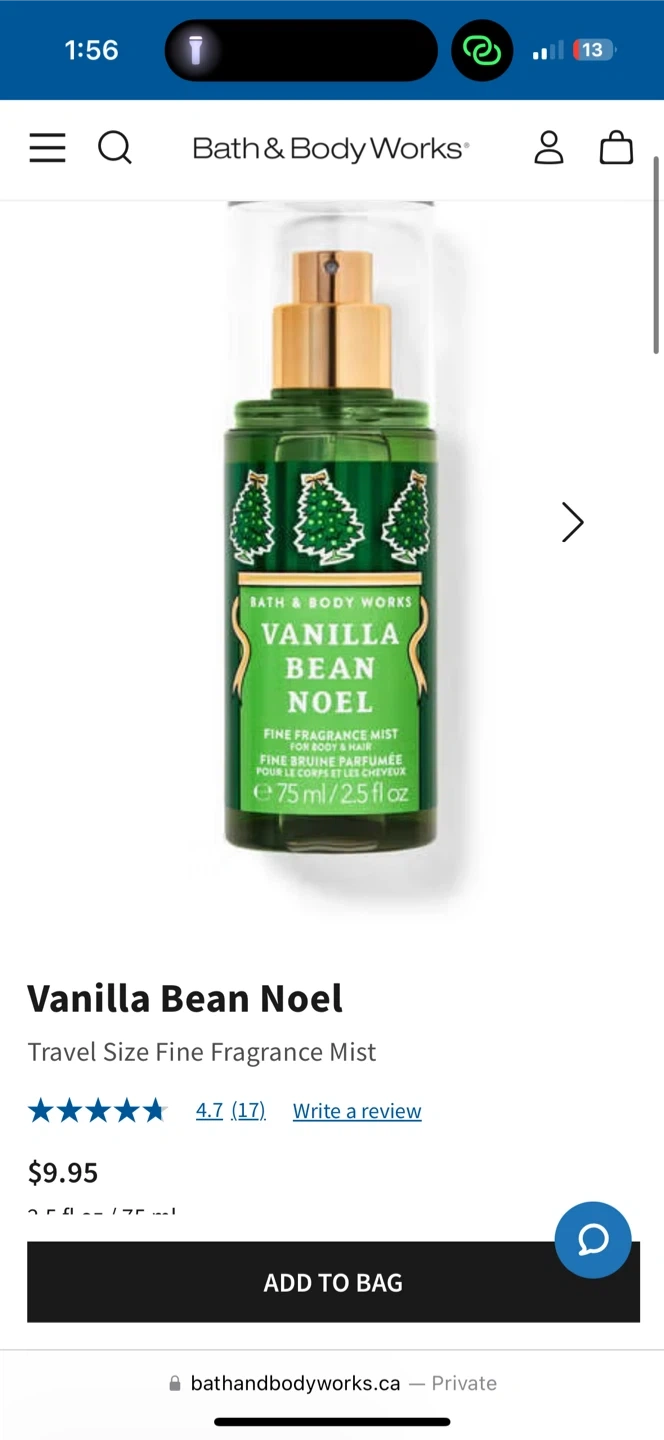View the 4.7 rating details
Viewport: 664px width, 1440px height.
pyautogui.click(x=209, y=1111)
